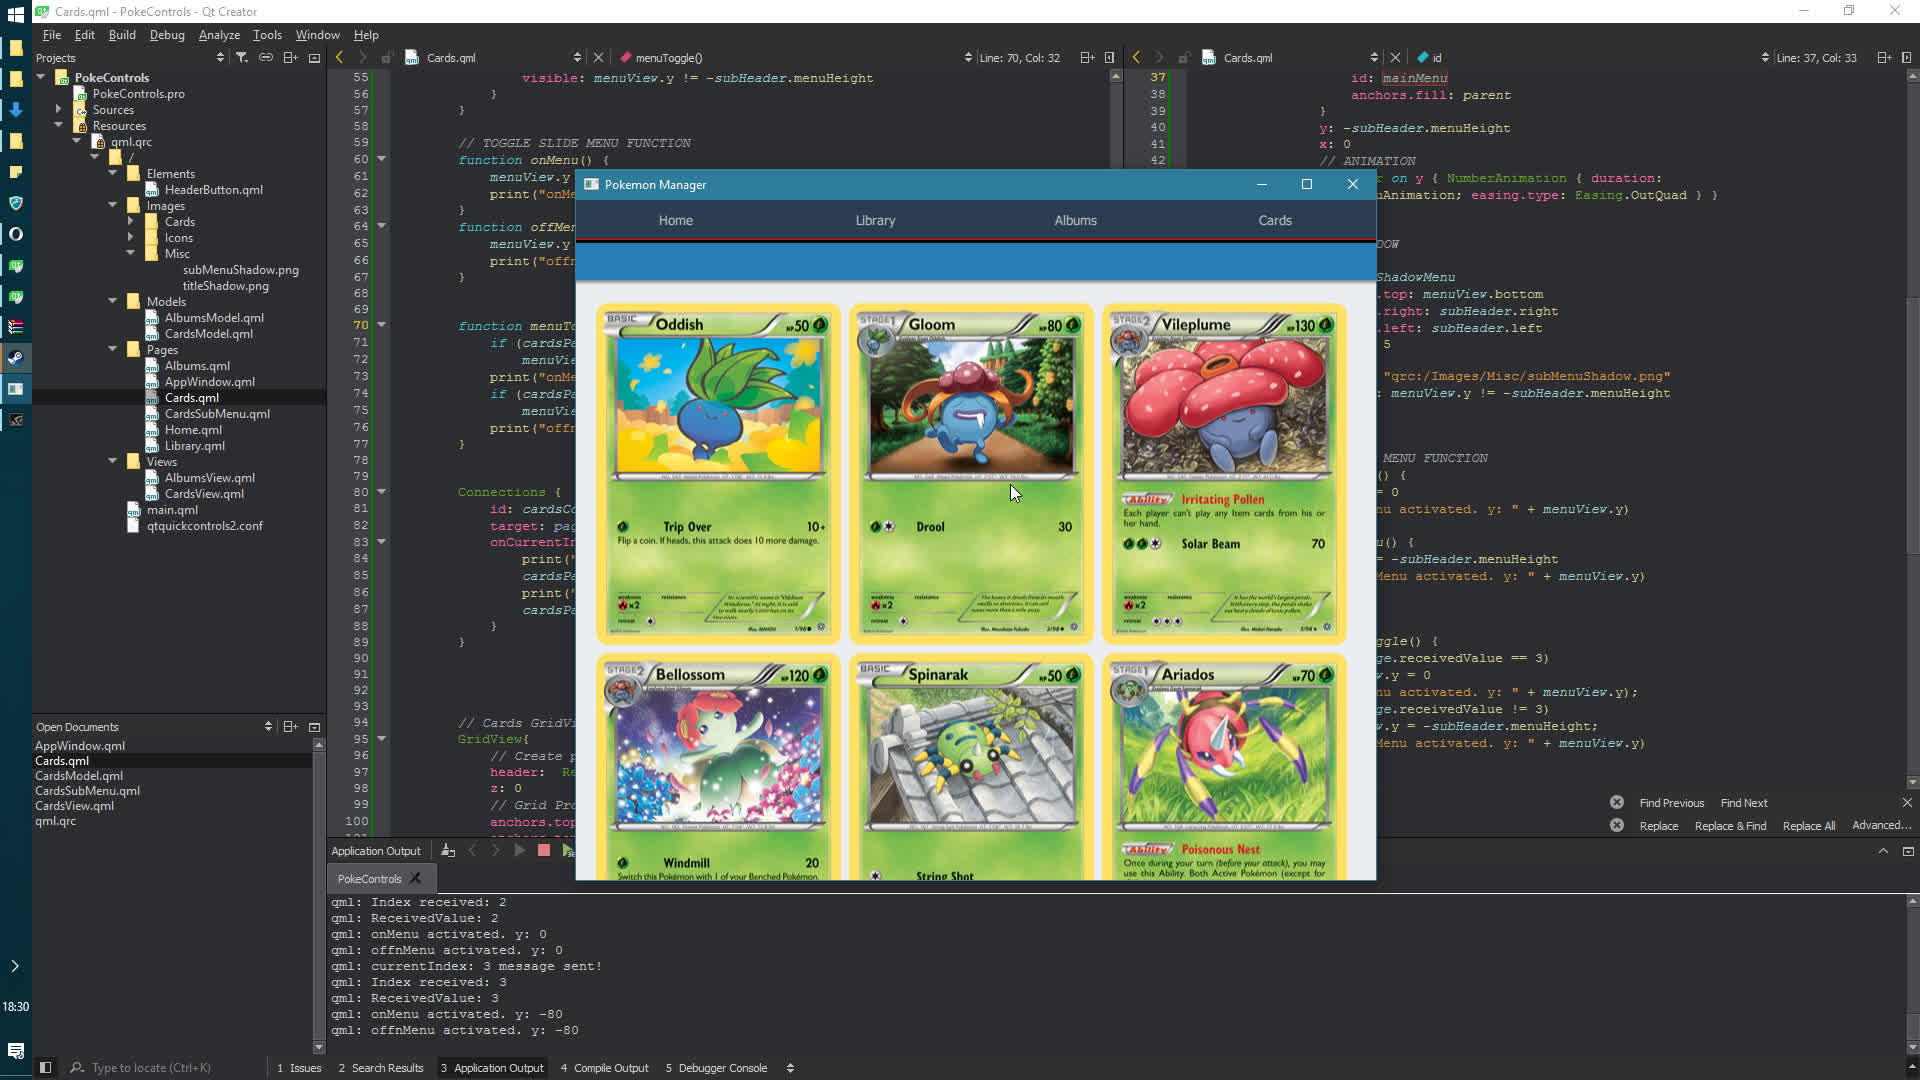Click the Replace All button

[x=1809, y=826]
